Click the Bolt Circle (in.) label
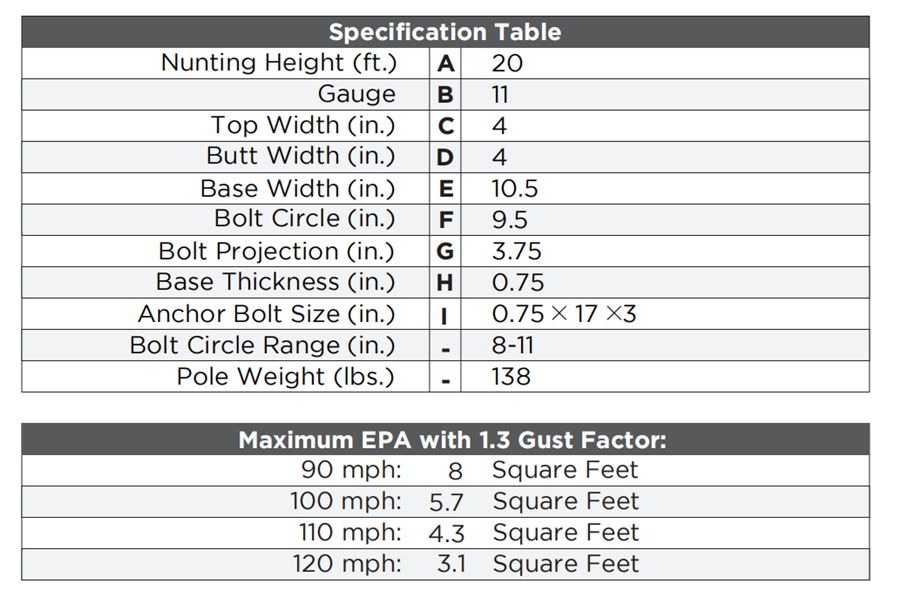Screen dimensions: 900x603 [305, 219]
